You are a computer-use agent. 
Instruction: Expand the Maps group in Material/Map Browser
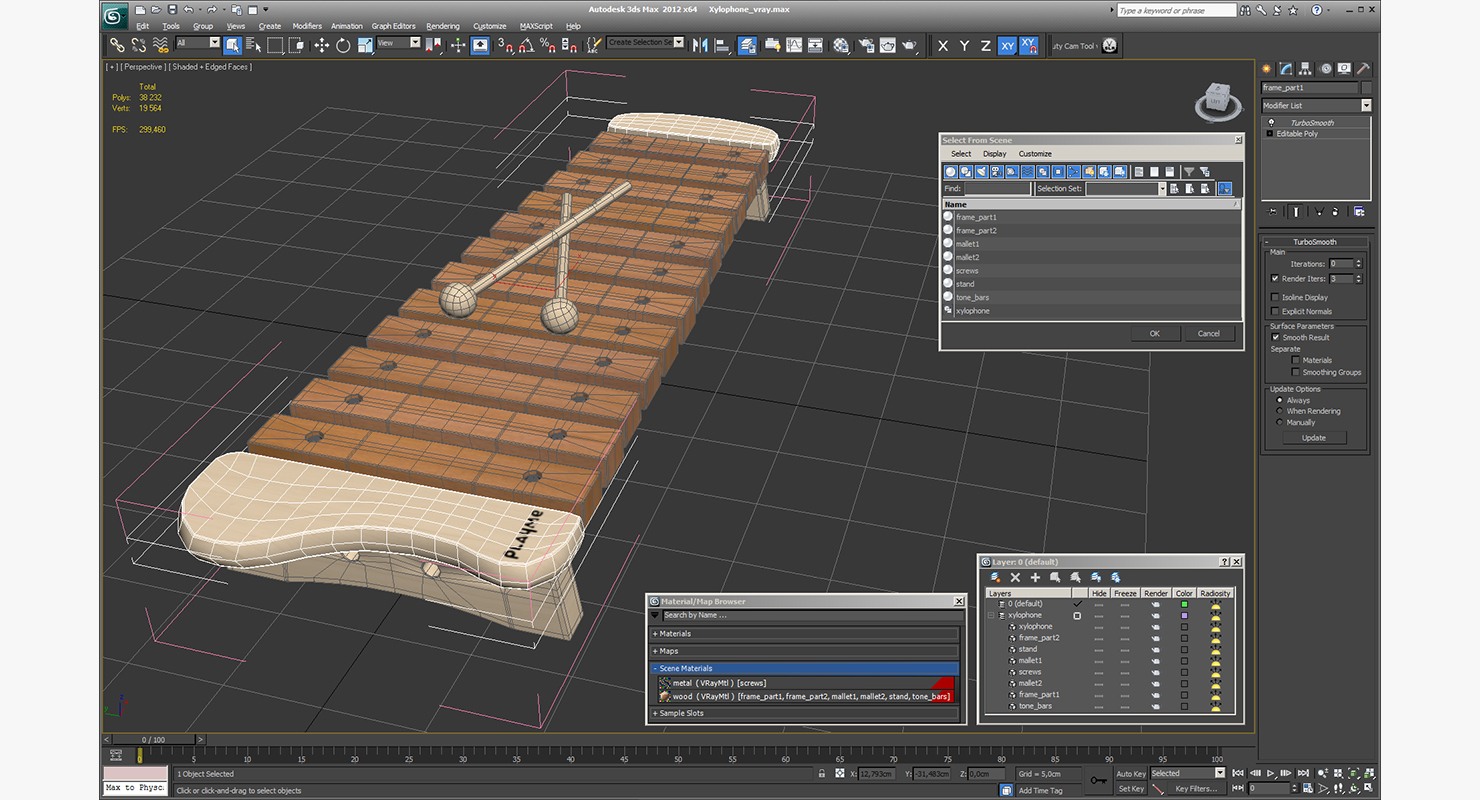(x=805, y=651)
